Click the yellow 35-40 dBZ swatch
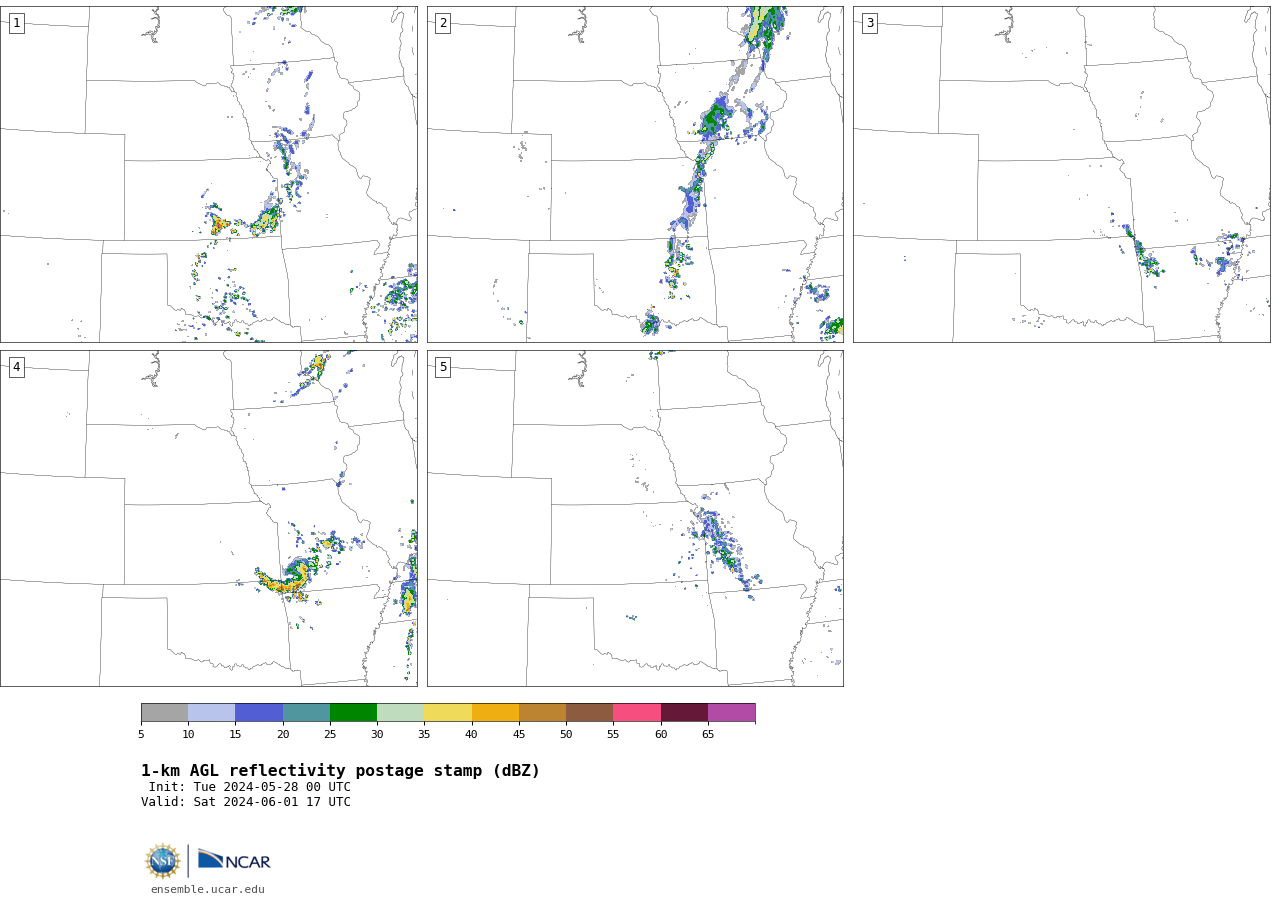The height and width of the screenshot is (901, 1280). [x=448, y=713]
